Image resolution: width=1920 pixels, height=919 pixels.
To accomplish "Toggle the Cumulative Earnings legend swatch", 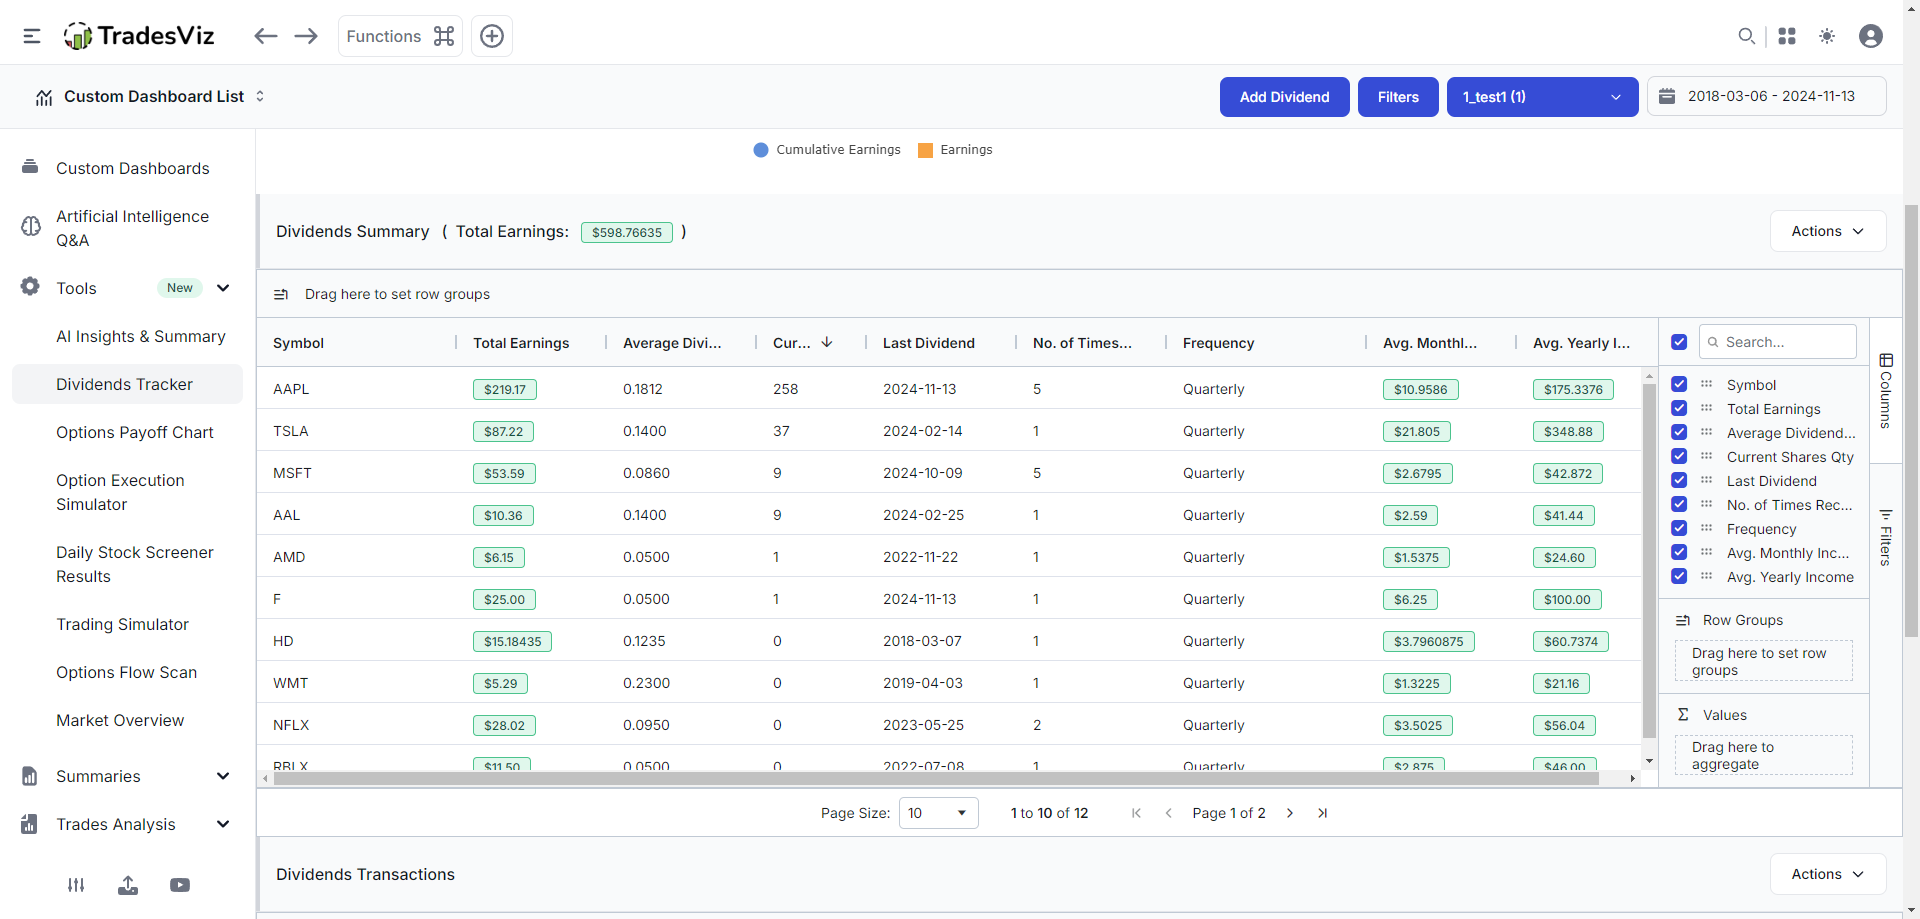I will 760,150.
